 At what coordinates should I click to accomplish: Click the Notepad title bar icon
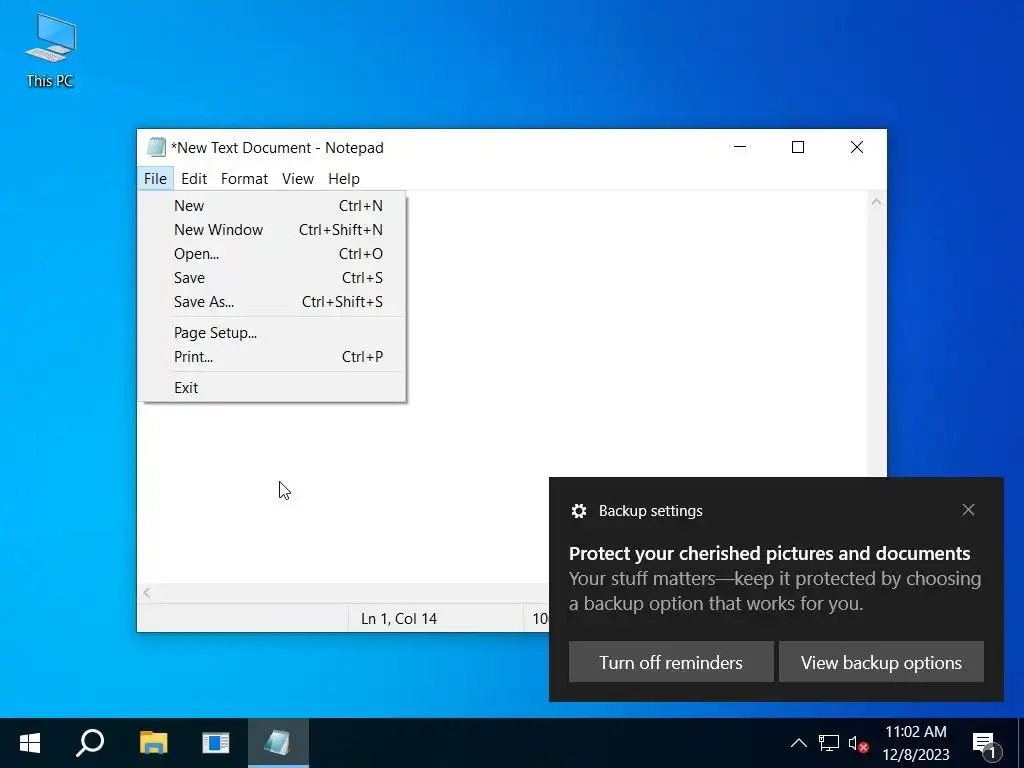pyautogui.click(x=156, y=148)
